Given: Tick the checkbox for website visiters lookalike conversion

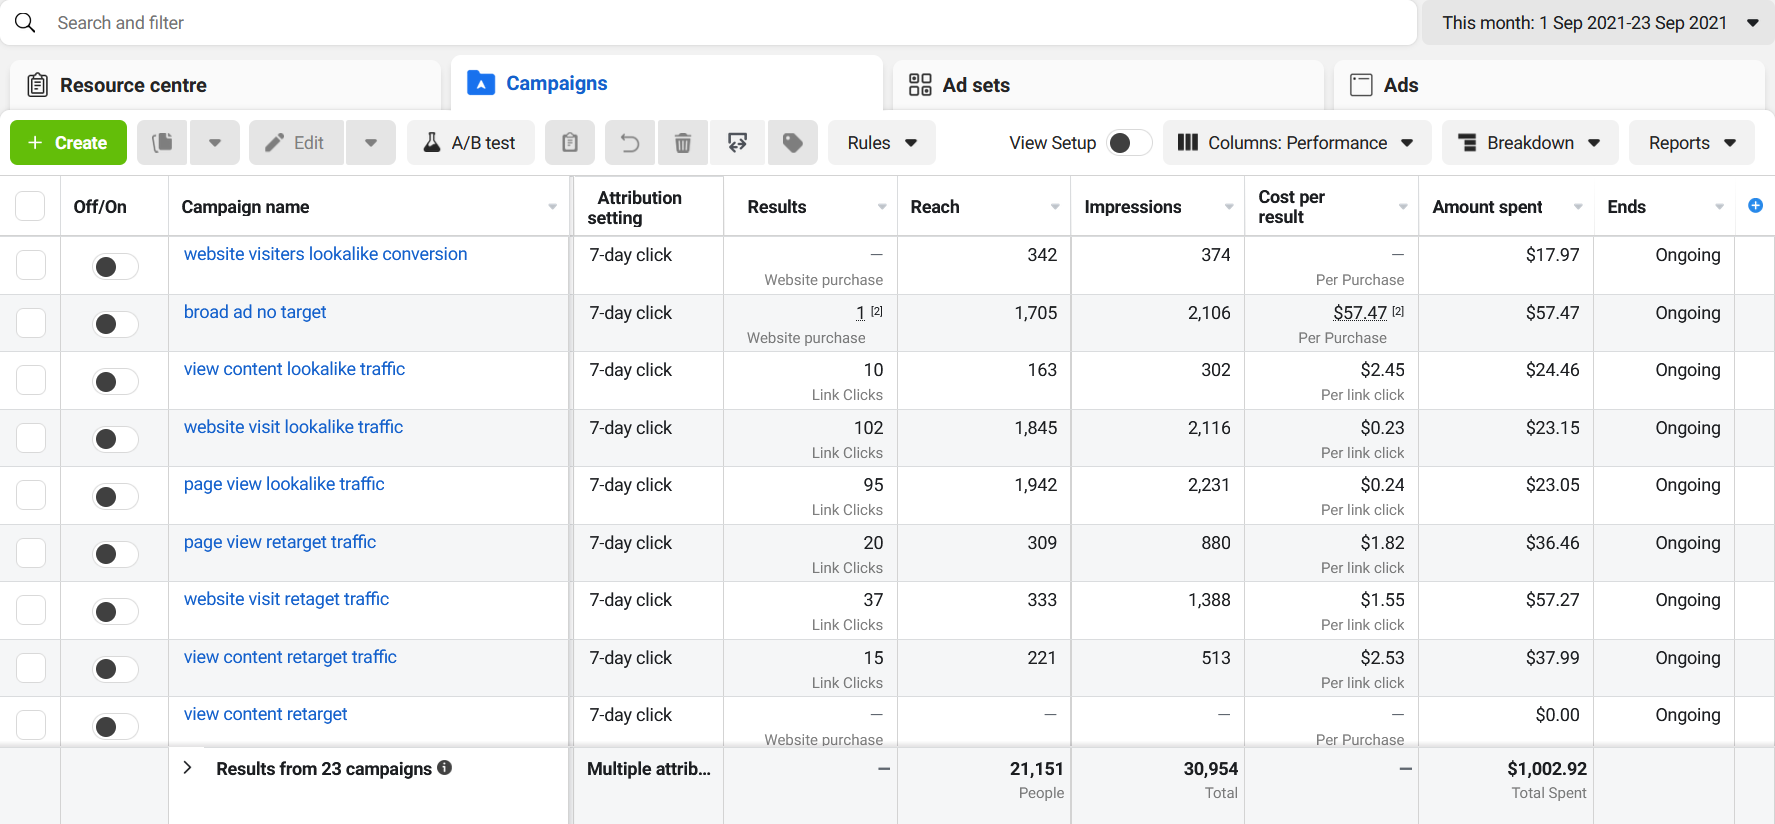Looking at the screenshot, I should coord(31,265).
